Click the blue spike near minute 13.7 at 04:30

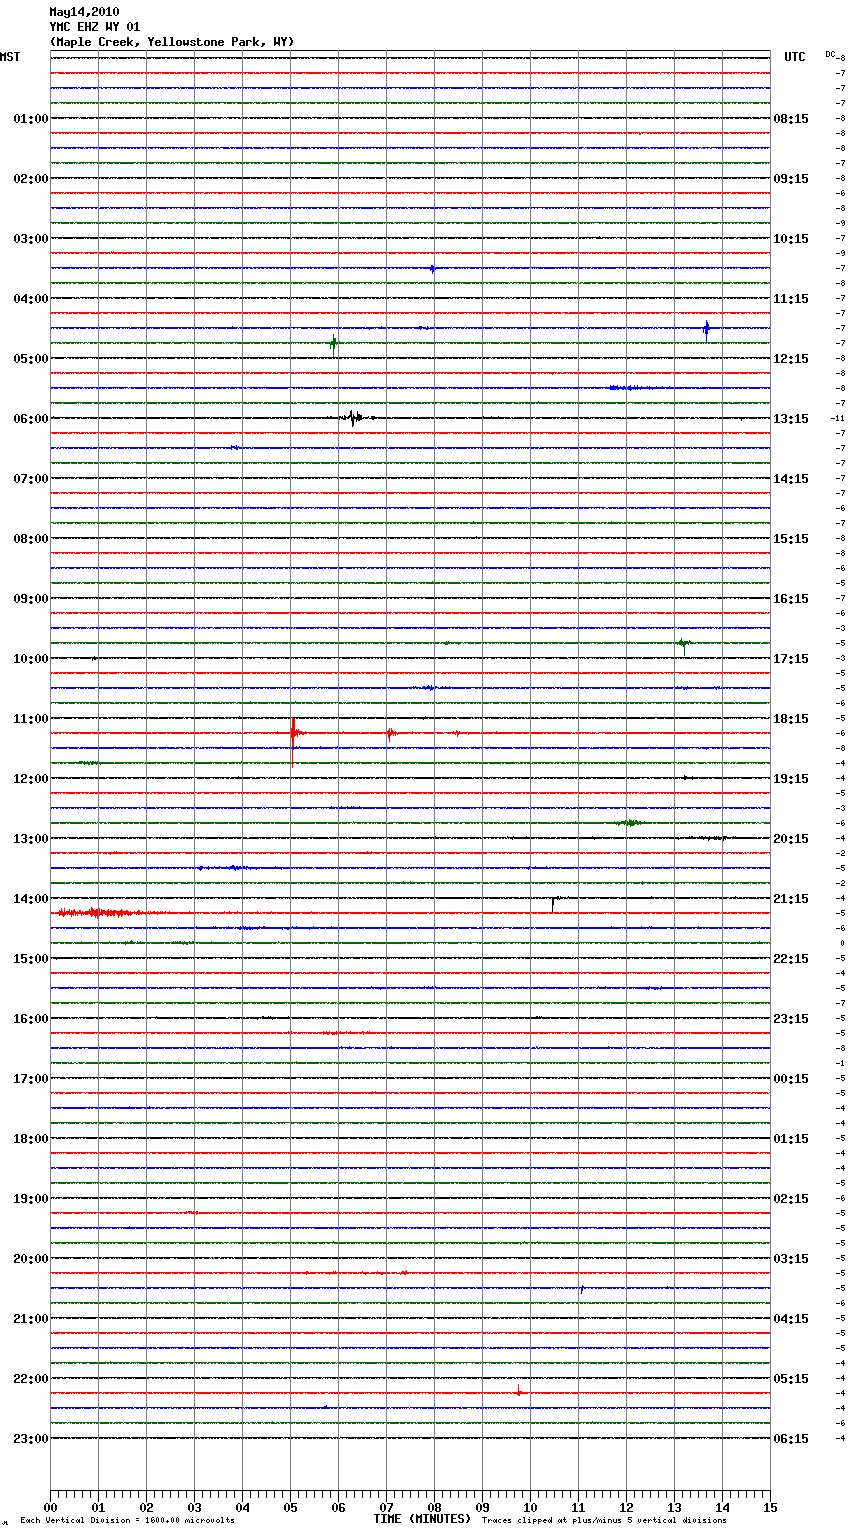(x=706, y=329)
